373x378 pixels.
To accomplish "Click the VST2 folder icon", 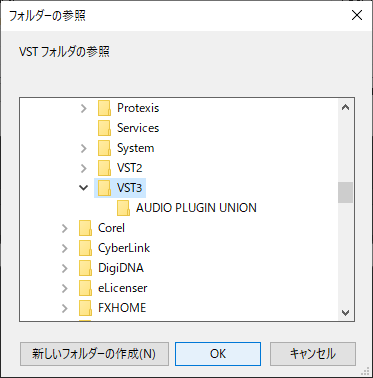I will click(x=104, y=168).
